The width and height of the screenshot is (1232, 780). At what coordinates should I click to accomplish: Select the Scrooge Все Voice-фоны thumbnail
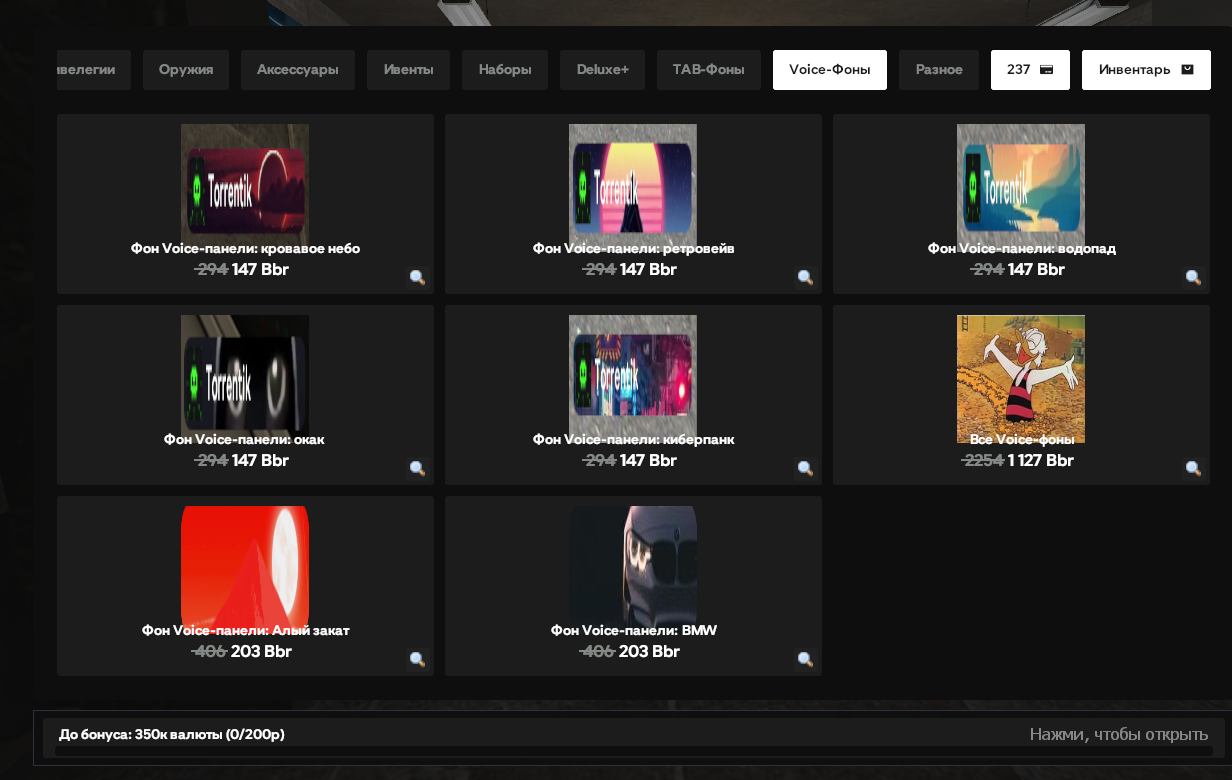[1021, 379]
